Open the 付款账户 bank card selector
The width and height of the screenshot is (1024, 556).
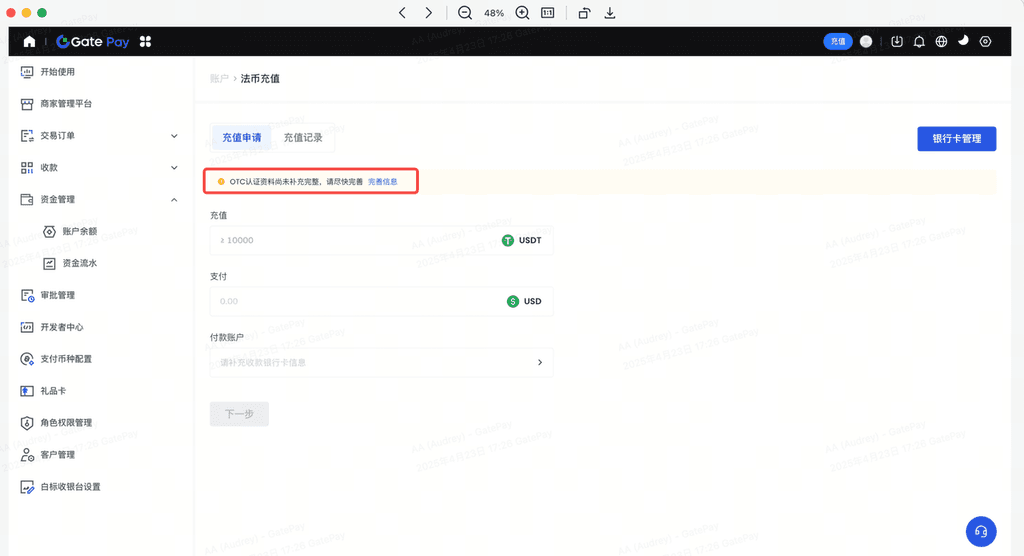click(x=381, y=362)
